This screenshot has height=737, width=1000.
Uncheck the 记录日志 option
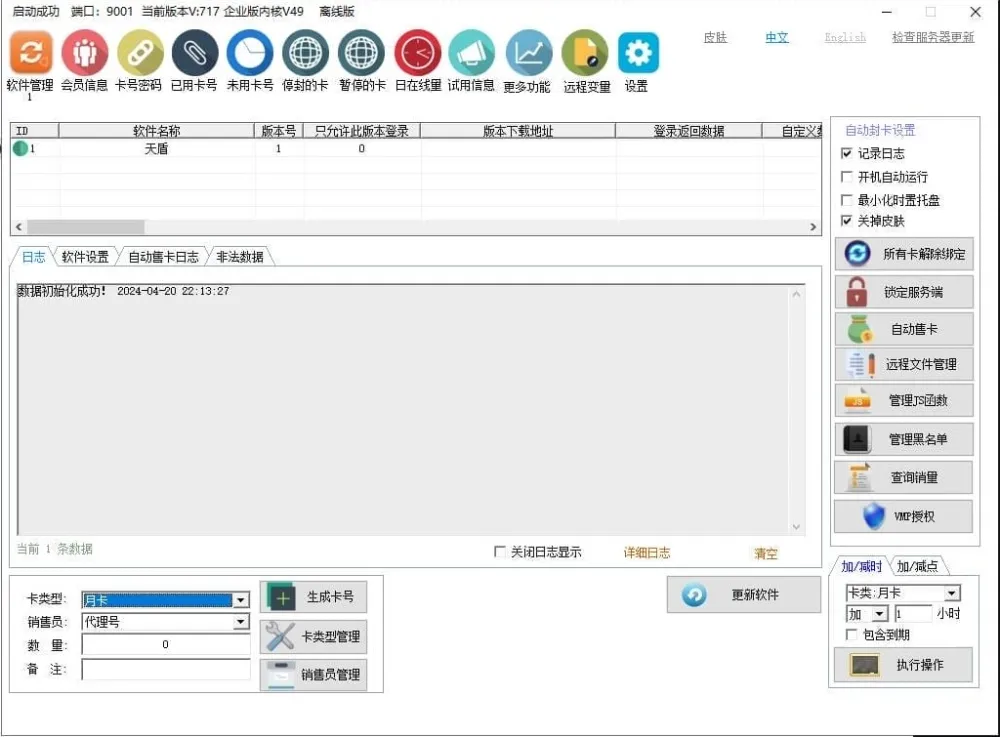tap(845, 153)
